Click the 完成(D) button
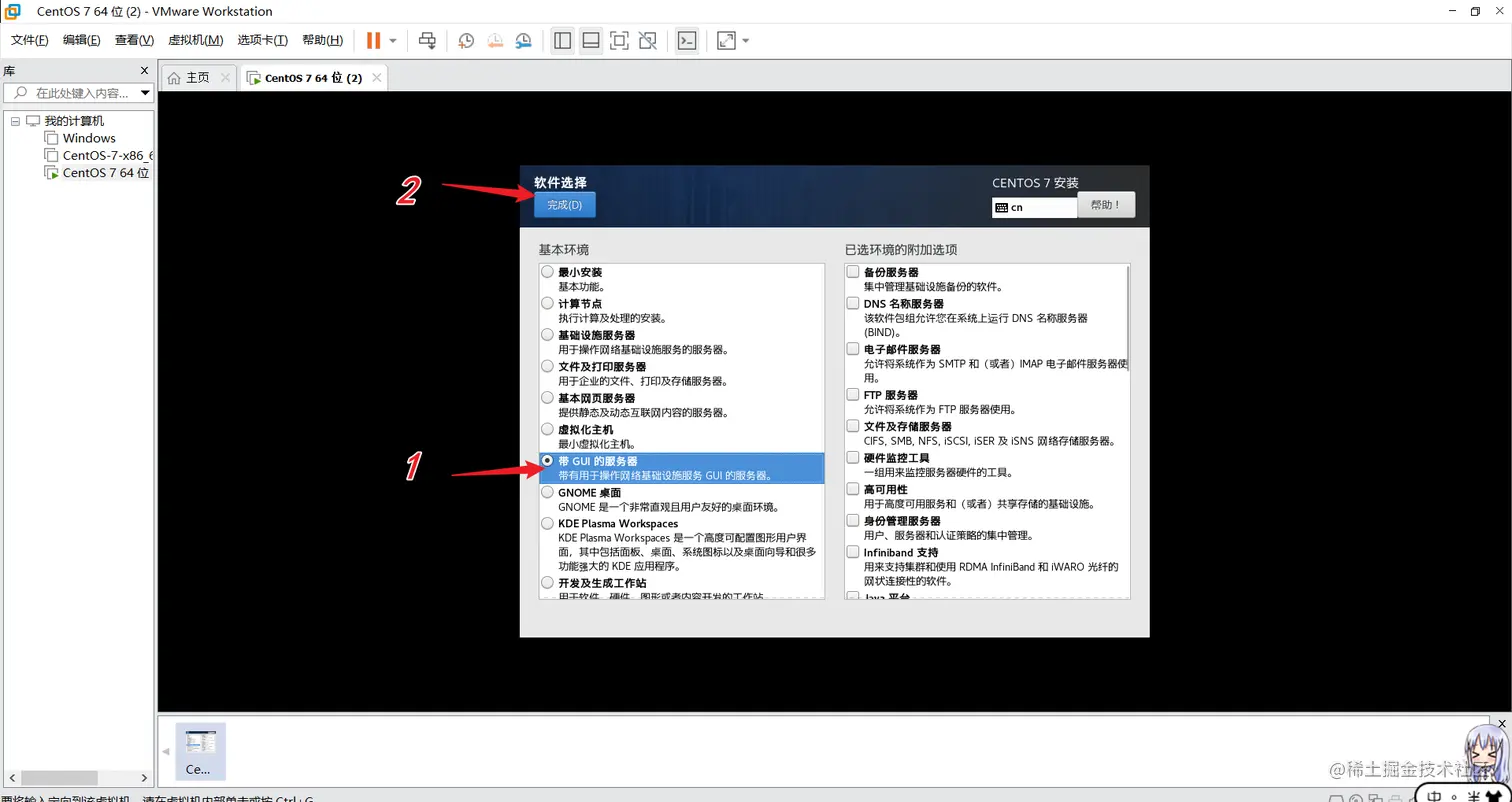Screen dimensions: 1512x802 coord(565,204)
